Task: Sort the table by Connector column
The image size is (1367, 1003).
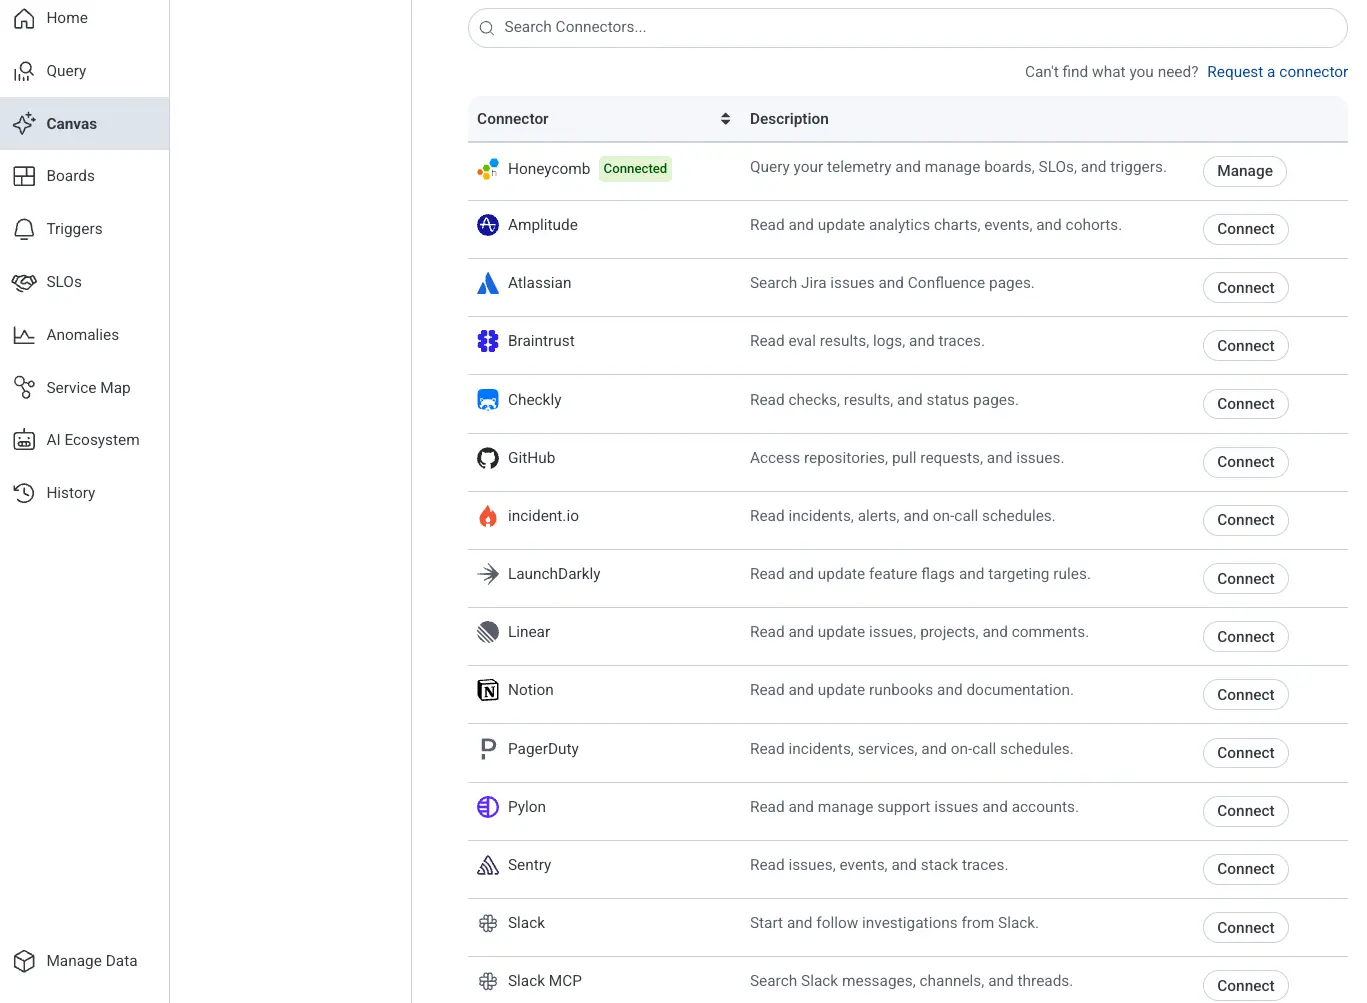Action: (x=725, y=119)
